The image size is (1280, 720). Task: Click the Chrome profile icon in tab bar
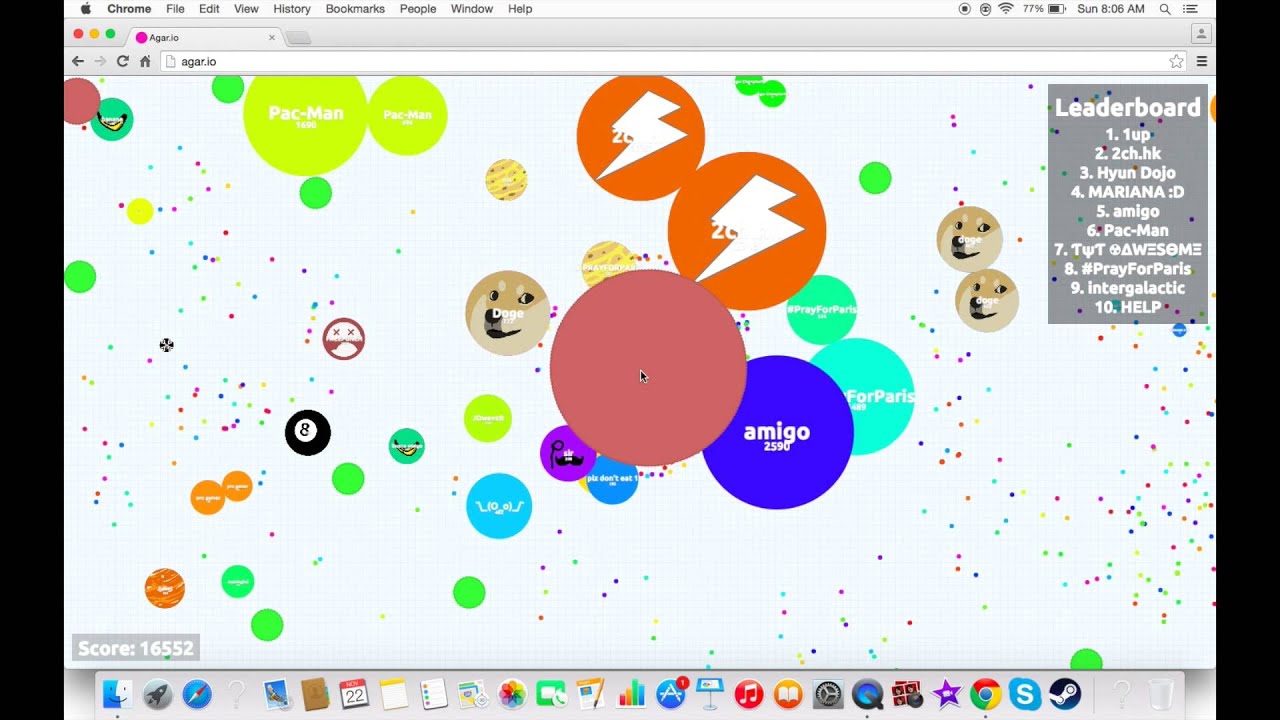(1201, 33)
